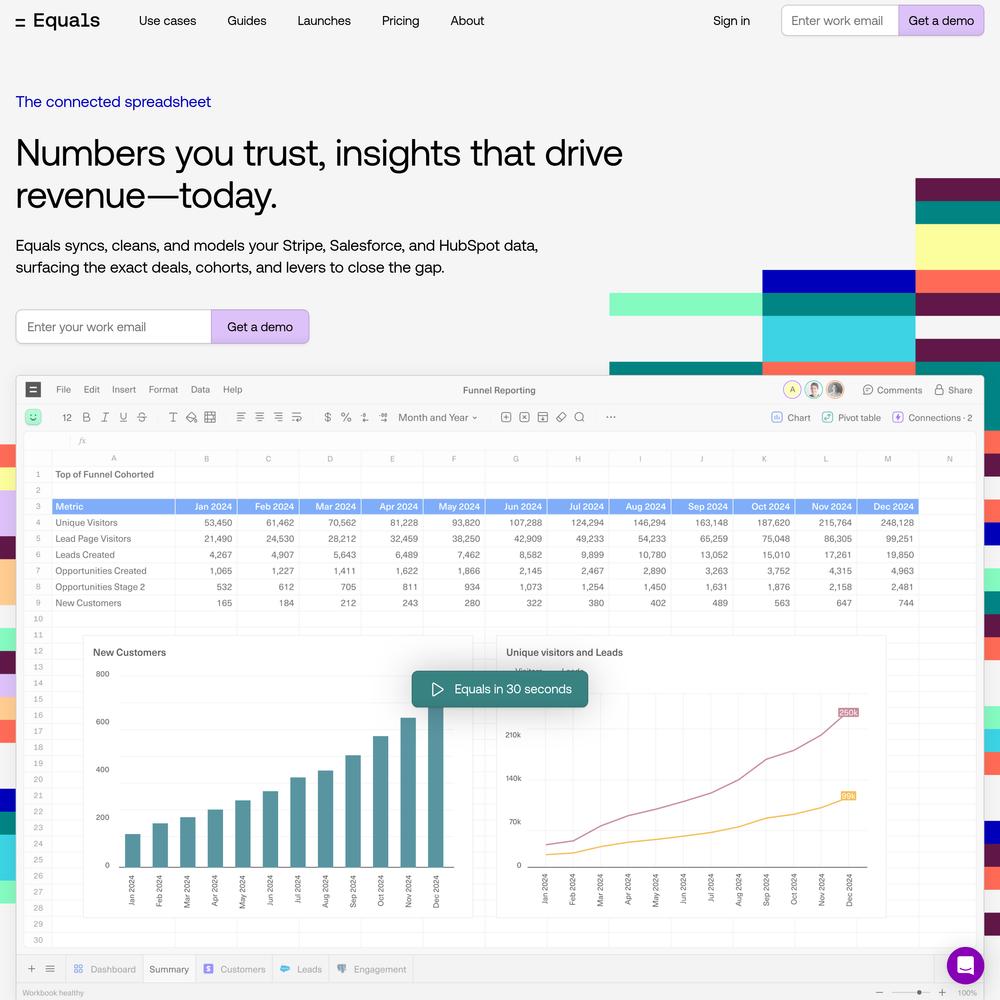Click the green smiley face toolbar icon

33,417
